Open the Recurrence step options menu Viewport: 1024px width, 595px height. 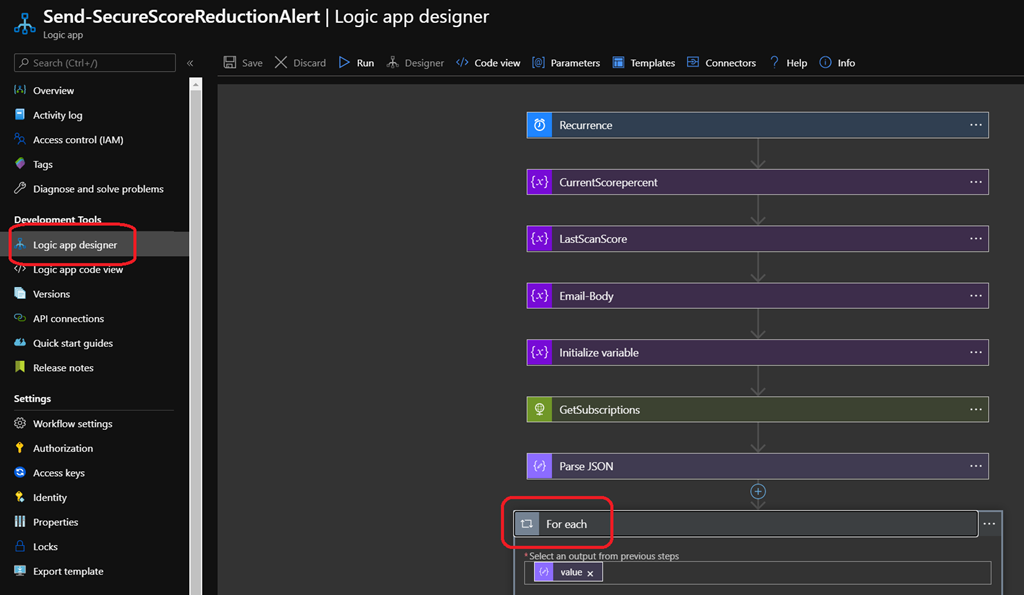click(976, 125)
